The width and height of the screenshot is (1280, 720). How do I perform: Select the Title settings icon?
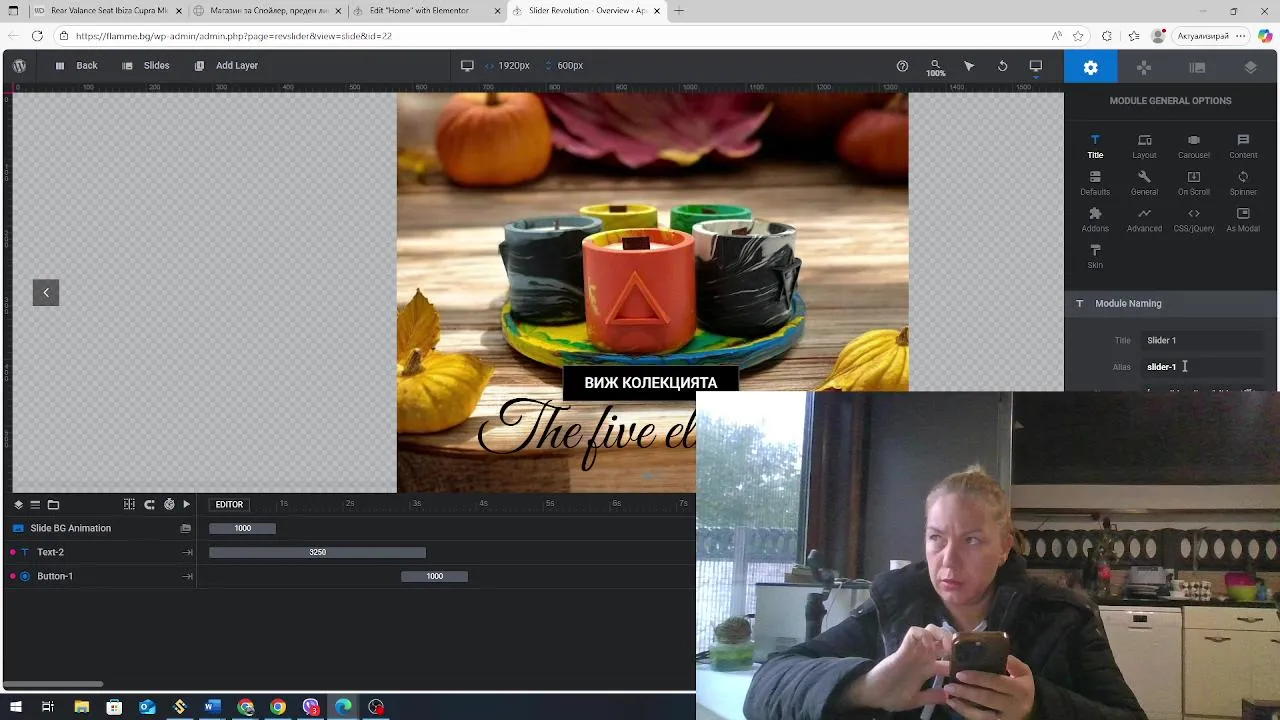point(1095,146)
